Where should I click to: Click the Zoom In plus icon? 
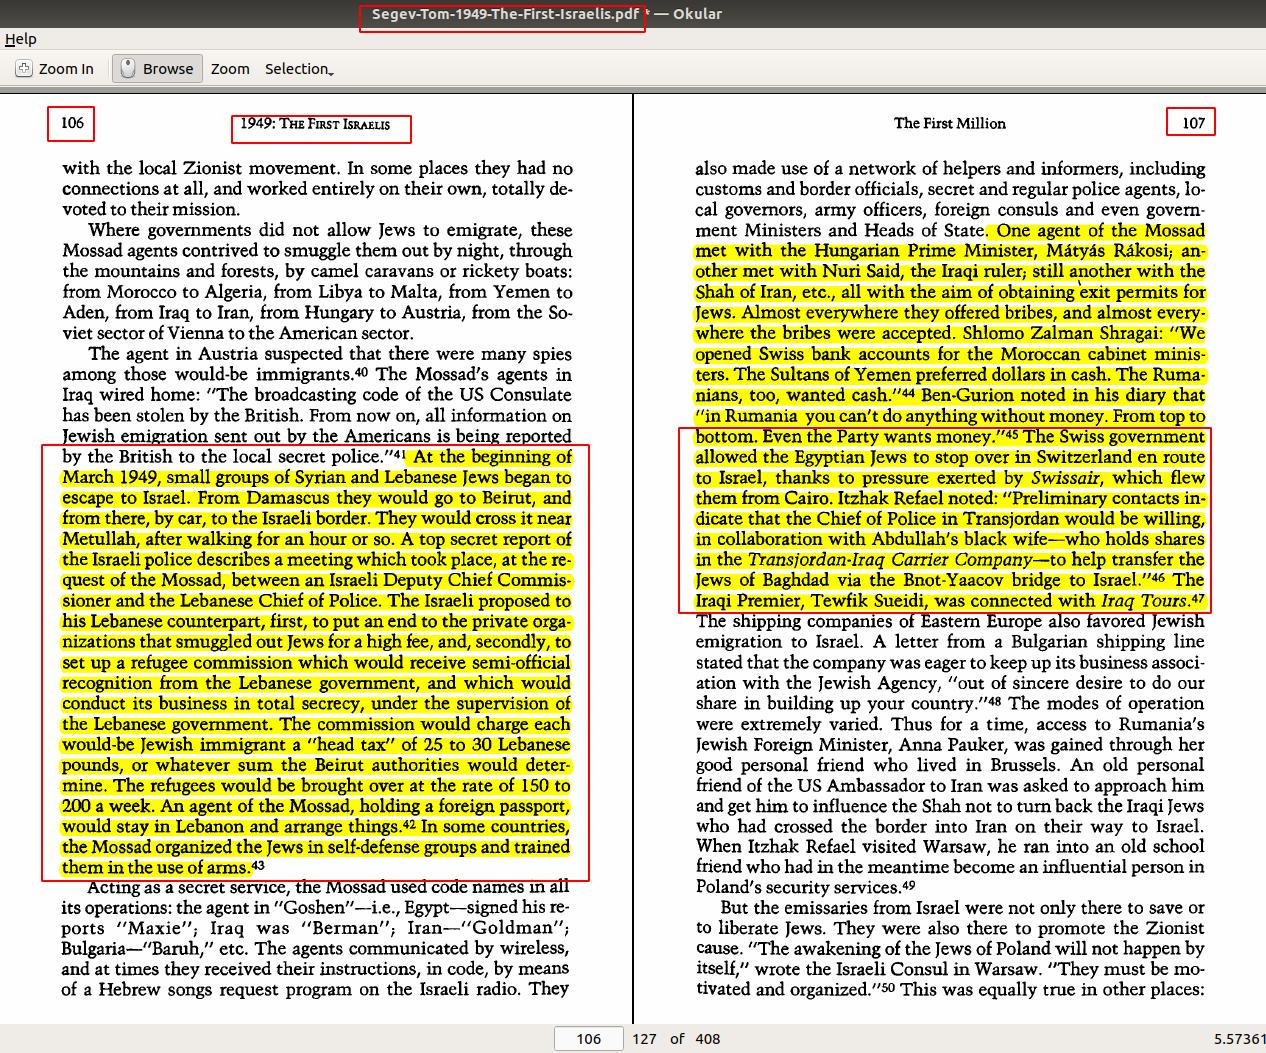coord(24,69)
